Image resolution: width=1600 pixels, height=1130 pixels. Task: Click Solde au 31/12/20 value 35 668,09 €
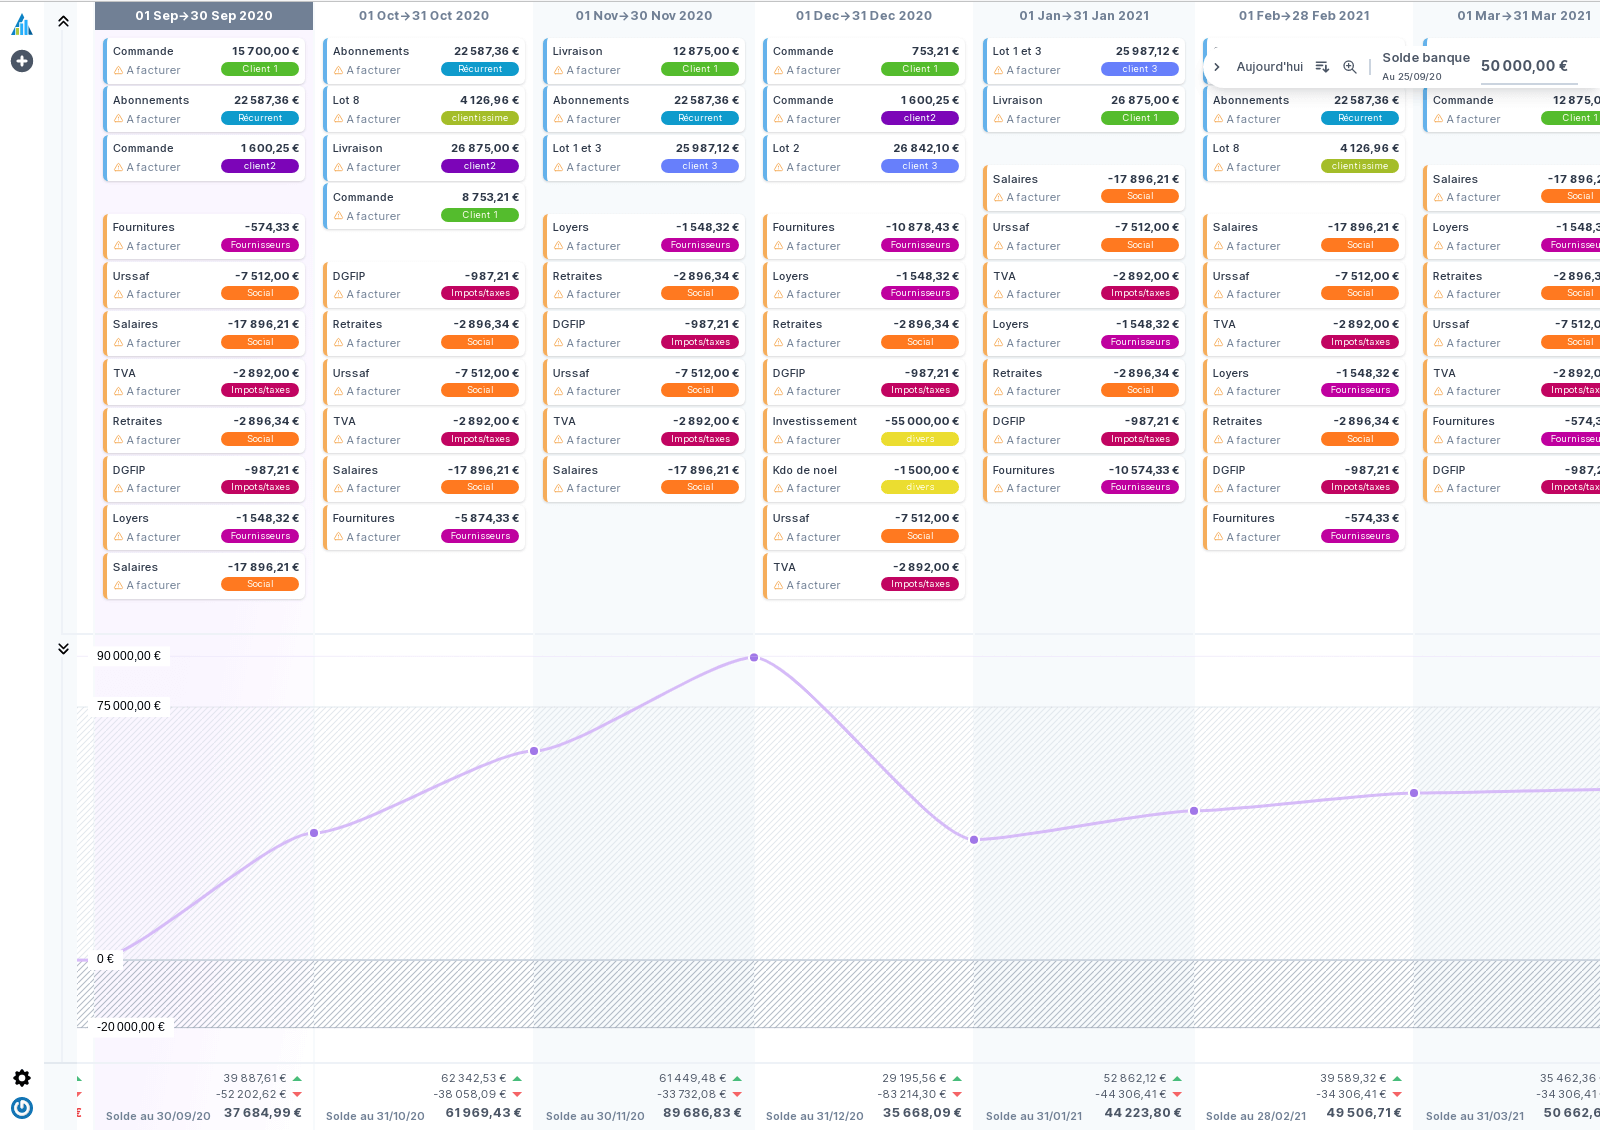tap(922, 1113)
